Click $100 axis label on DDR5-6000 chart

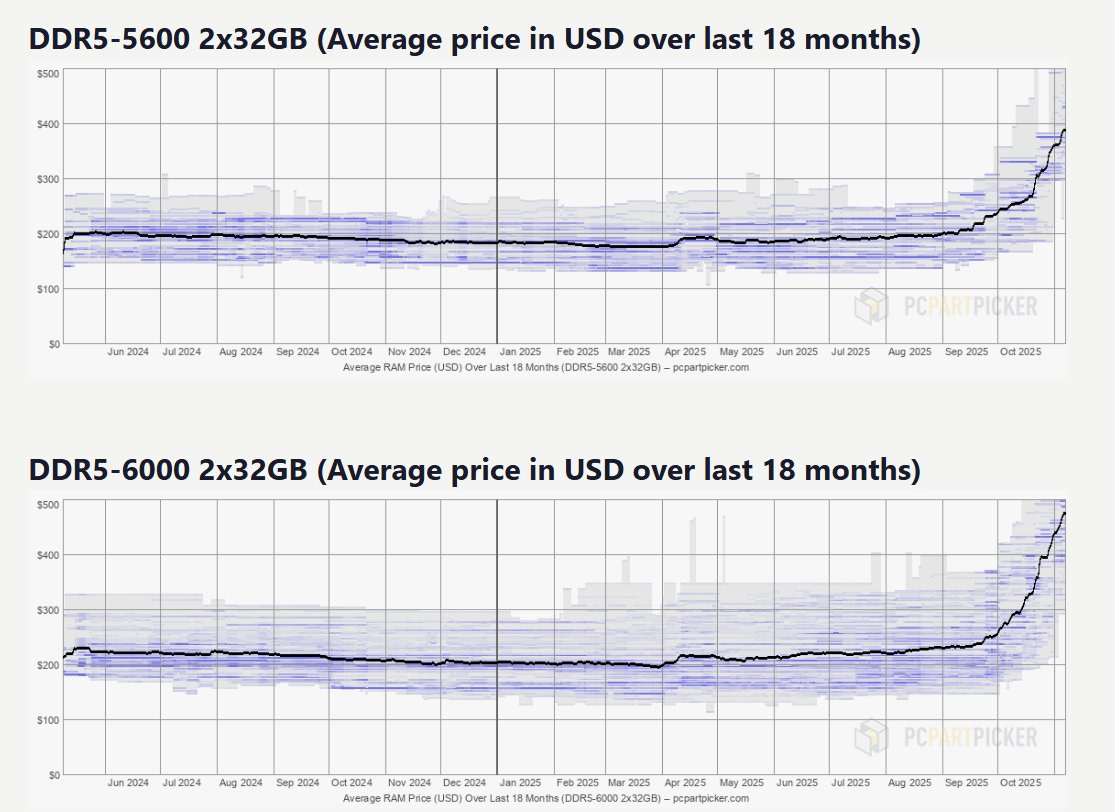[x=48, y=720]
